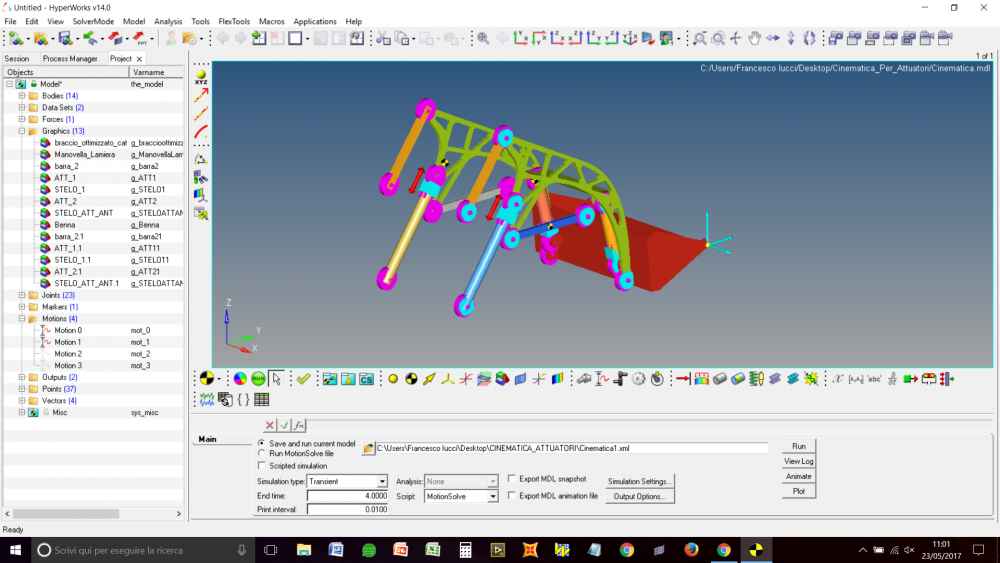Open the FlexTools menu

pyautogui.click(x=234, y=21)
